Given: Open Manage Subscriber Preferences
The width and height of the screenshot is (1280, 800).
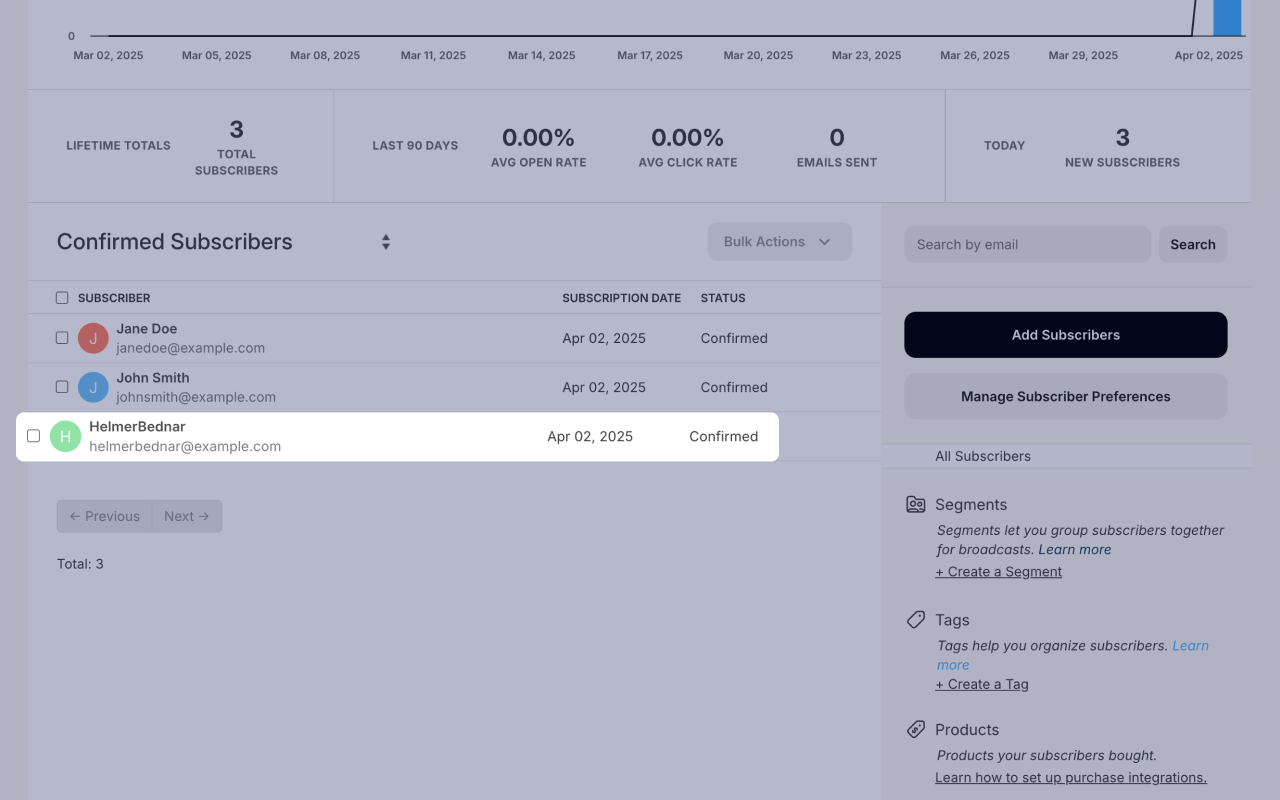Looking at the screenshot, I should pyautogui.click(x=1065, y=396).
